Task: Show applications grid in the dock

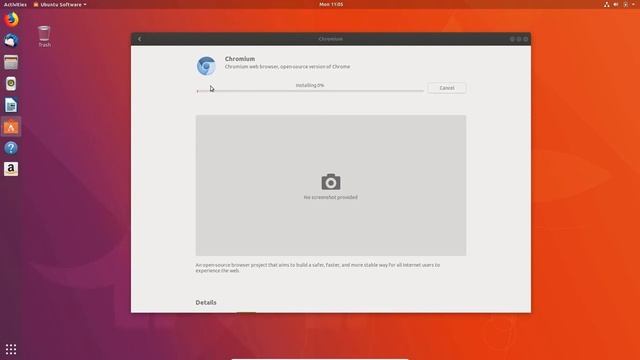Action: (x=11, y=349)
